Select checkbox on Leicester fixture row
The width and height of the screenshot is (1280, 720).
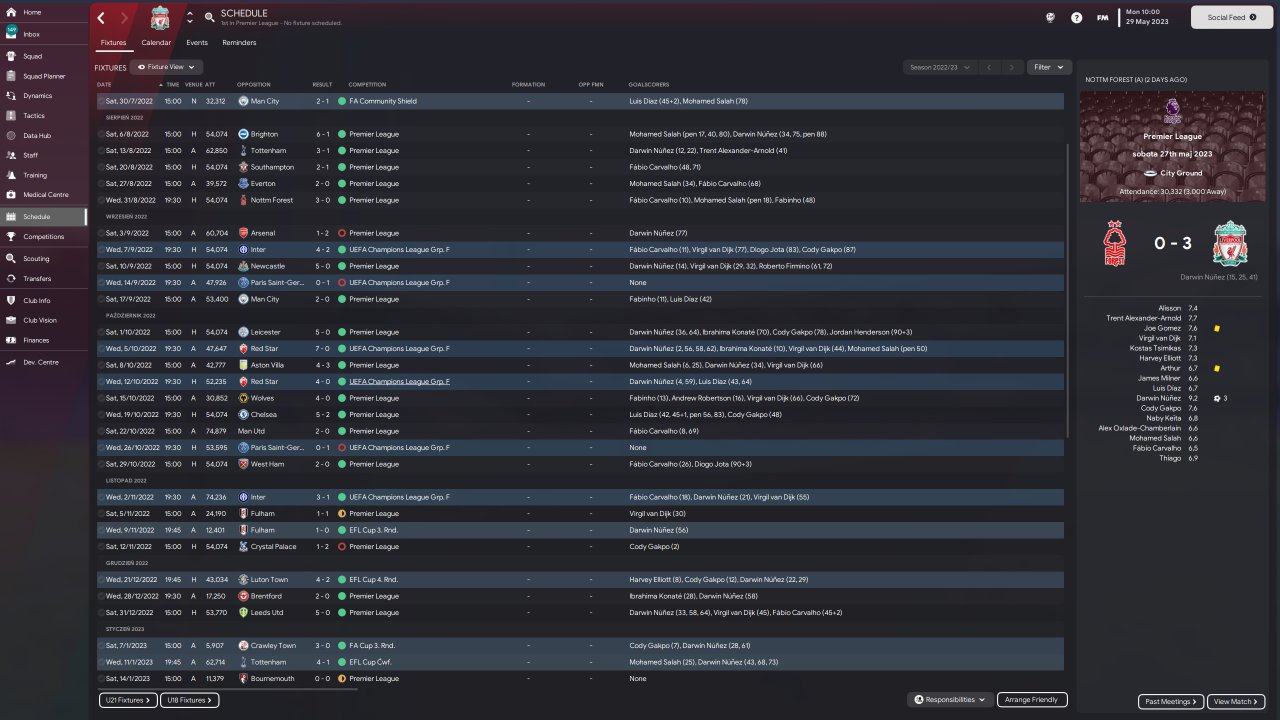(x=101, y=332)
